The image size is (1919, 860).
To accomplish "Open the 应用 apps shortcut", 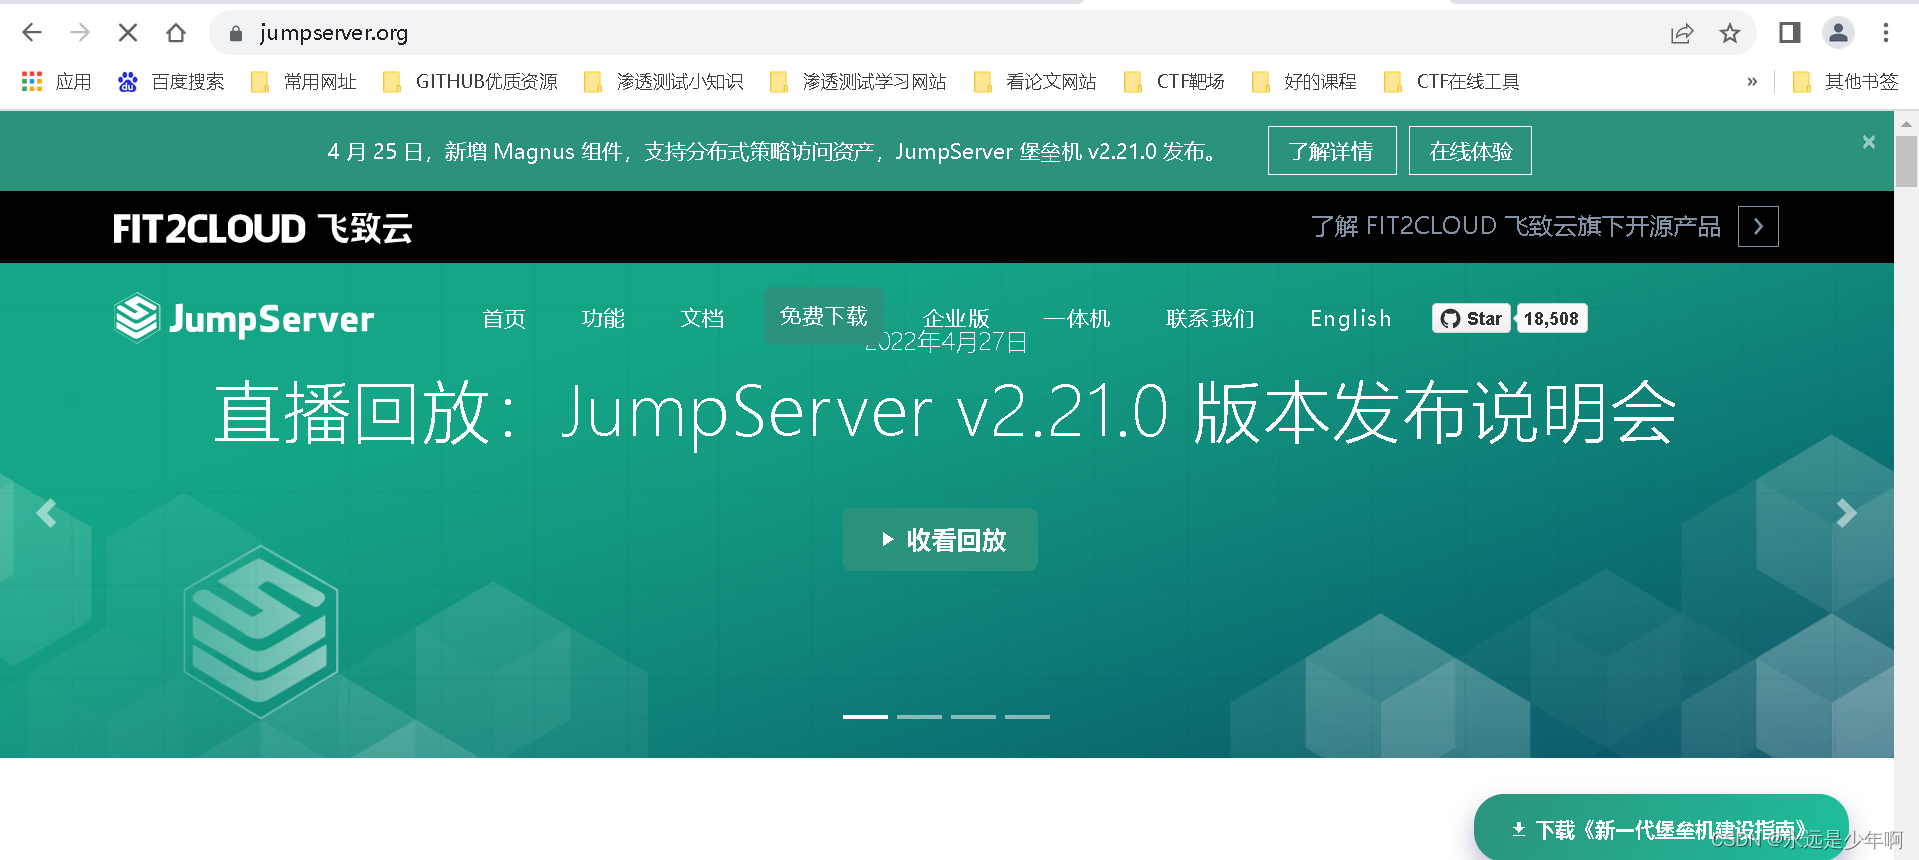I will coord(57,82).
